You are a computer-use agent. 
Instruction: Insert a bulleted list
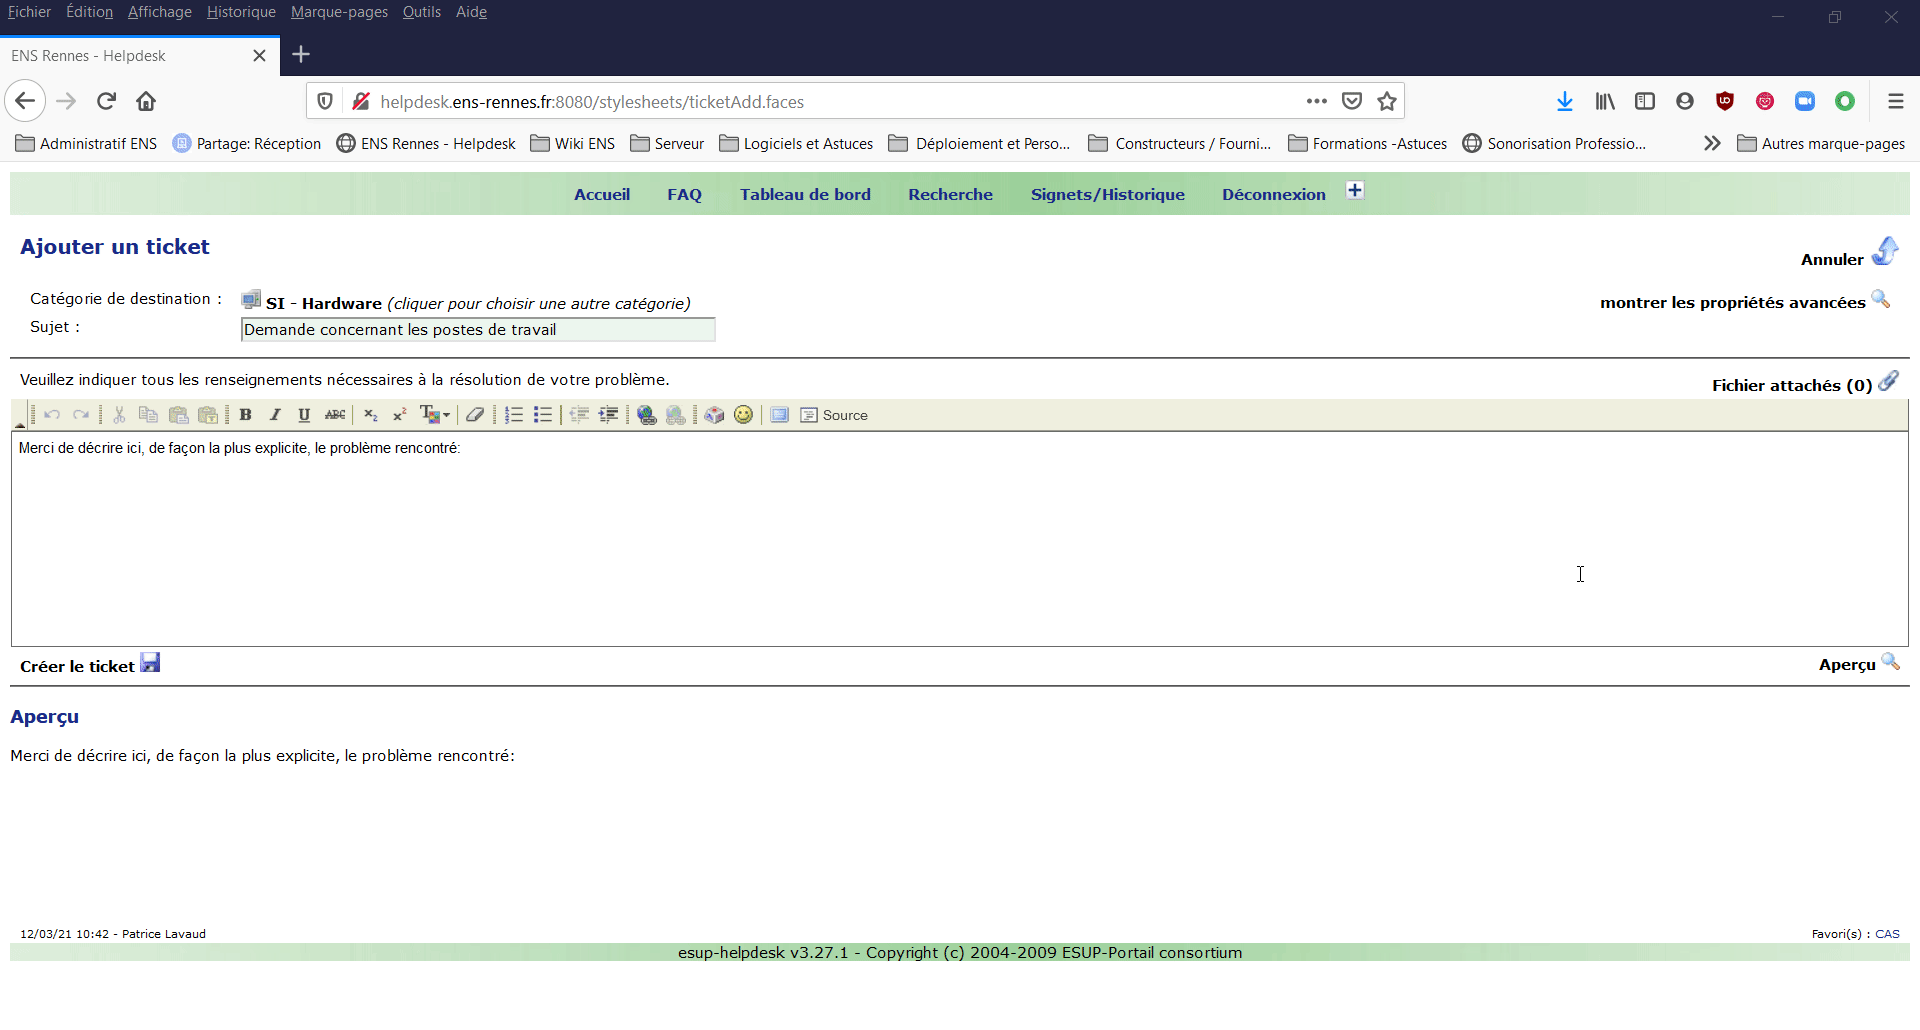click(x=543, y=415)
